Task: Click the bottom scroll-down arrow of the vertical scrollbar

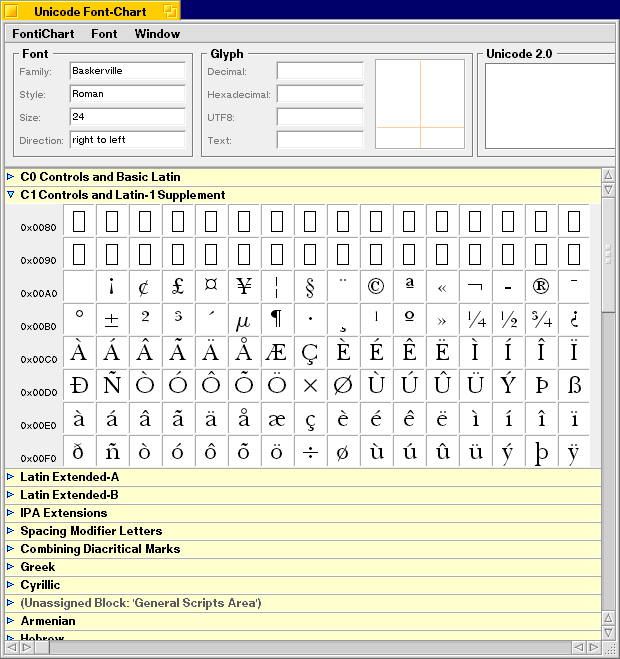Action: pyautogui.click(x=608, y=632)
